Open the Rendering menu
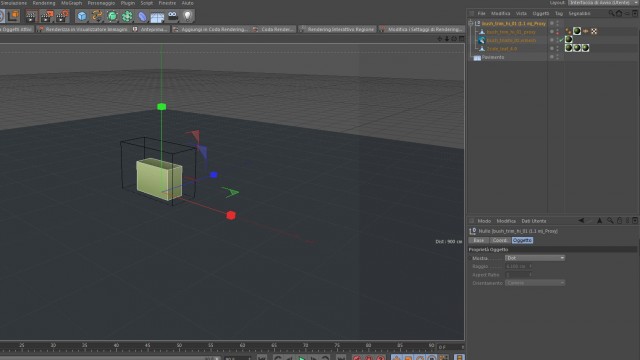 click(x=44, y=3)
